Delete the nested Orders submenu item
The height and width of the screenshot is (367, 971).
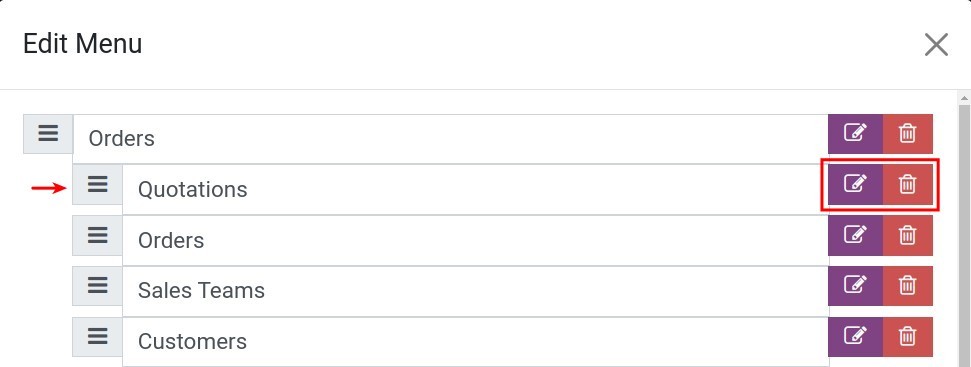click(x=907, y=235)
